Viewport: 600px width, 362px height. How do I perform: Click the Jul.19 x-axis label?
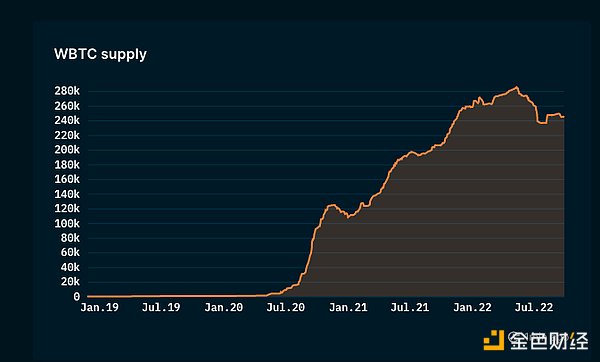tap(161, 307)
